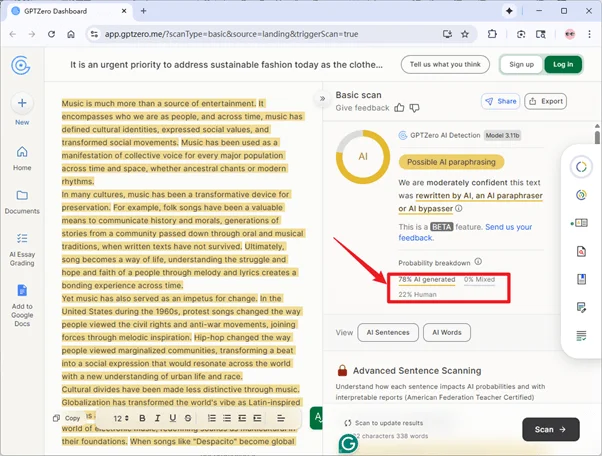Viewport: 602px width, 456px height.
Task: Open browser extensions puzzle icon
Action: coord(492,34)
